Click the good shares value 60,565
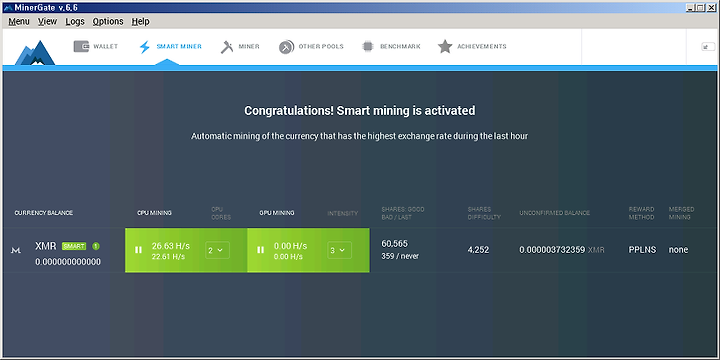Image resolution: width=720 pixels, height=360 pixels. click(394, 244)
